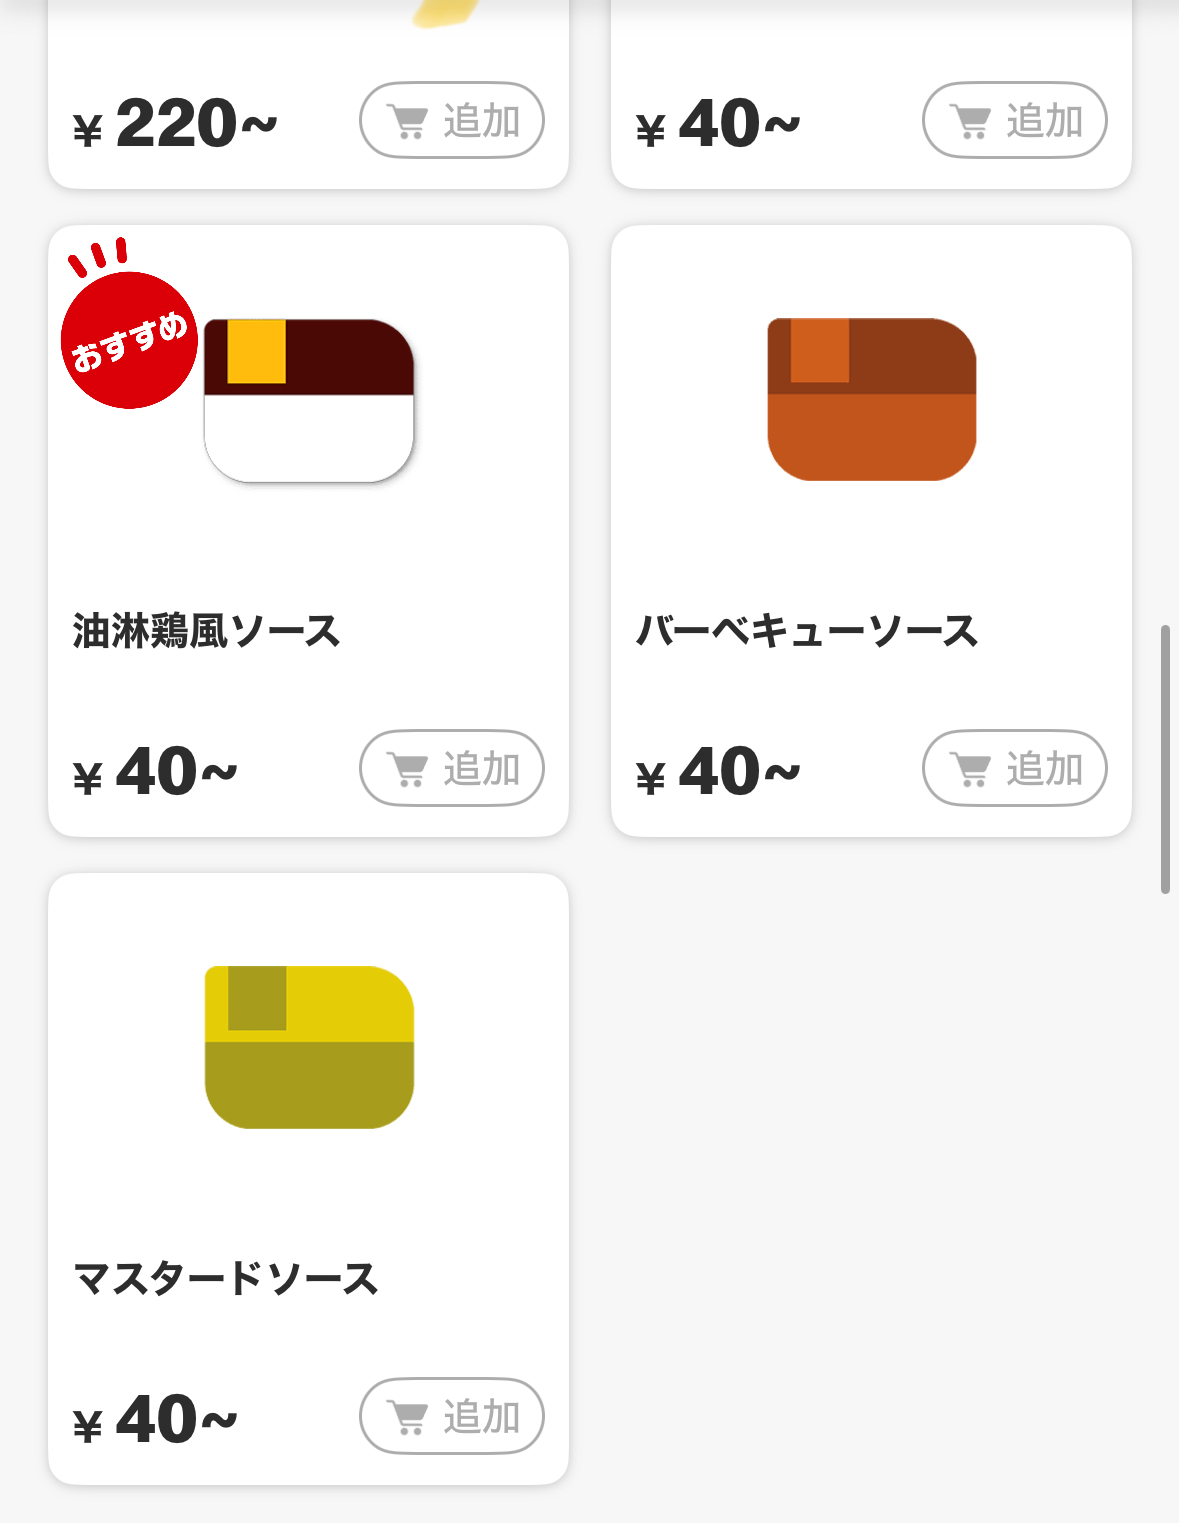The height and width of the screenshot is (1523, 1179).
Task: Click cart icon on マスタードソース card
Action: click(408, 1417)
